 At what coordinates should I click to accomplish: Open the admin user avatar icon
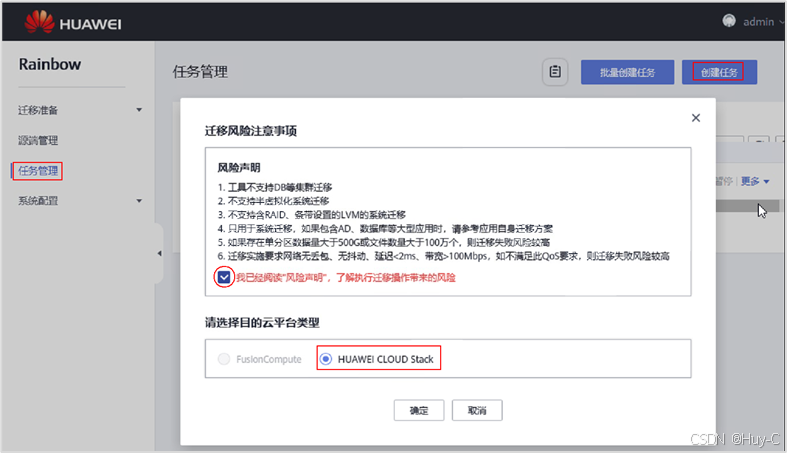[x=729, y=21]
